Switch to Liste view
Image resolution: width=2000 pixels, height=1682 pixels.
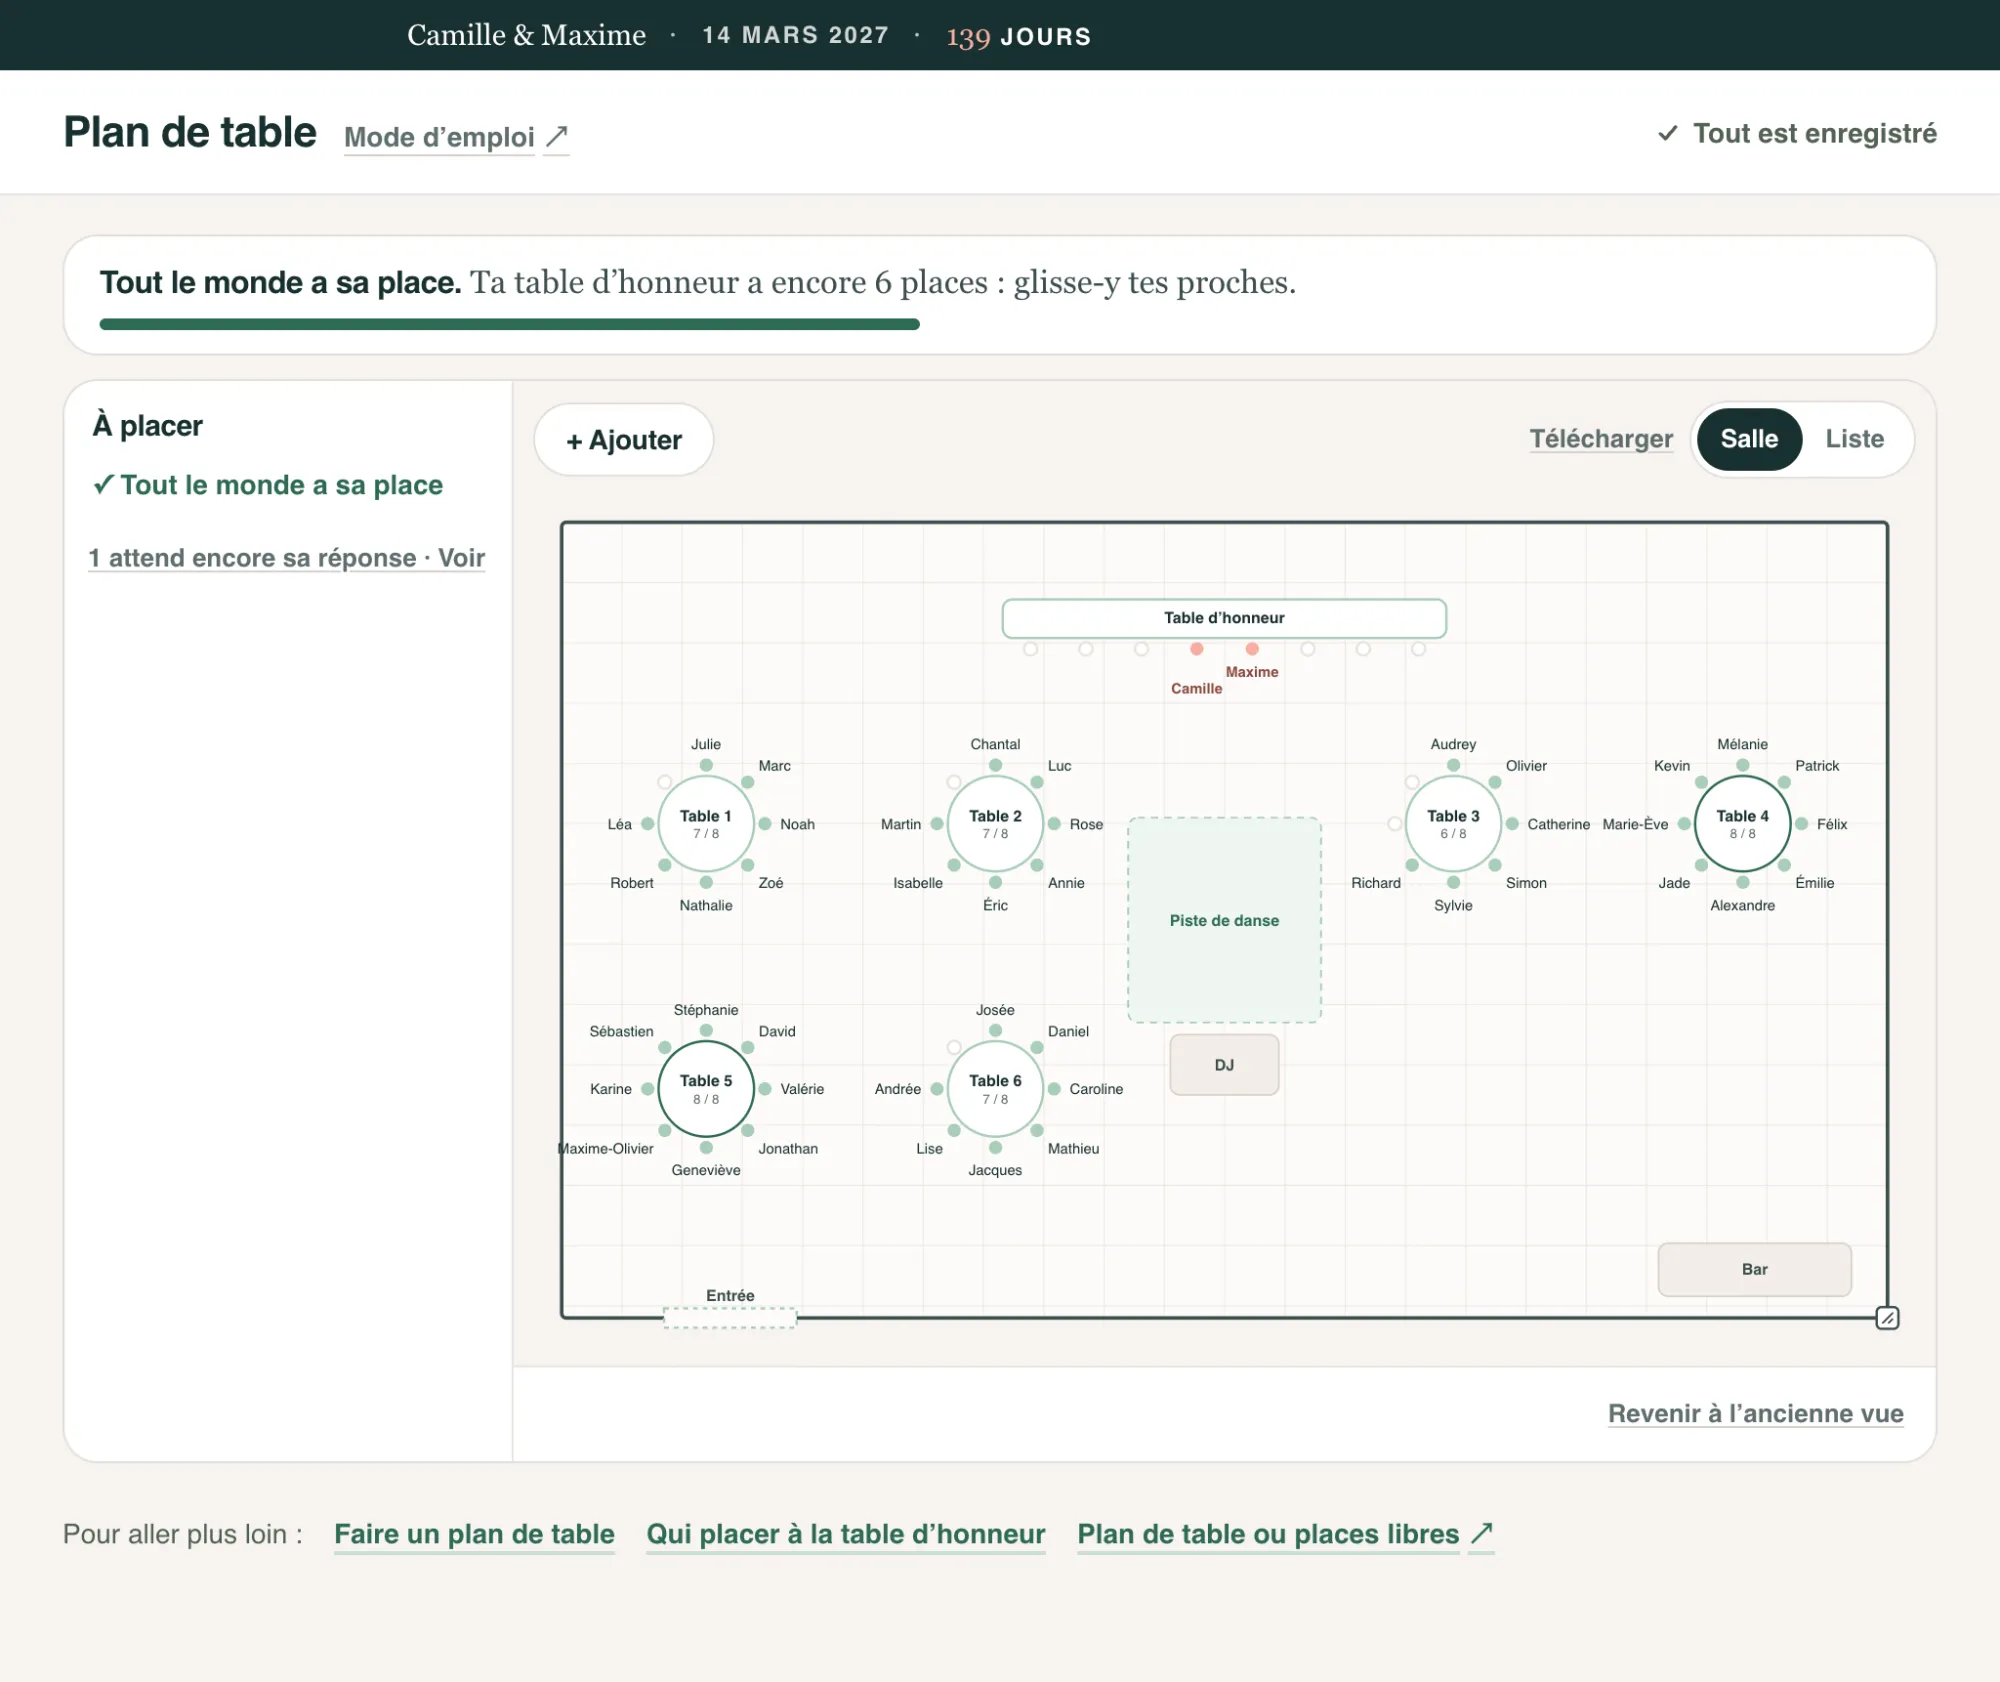coord(1854,439)
